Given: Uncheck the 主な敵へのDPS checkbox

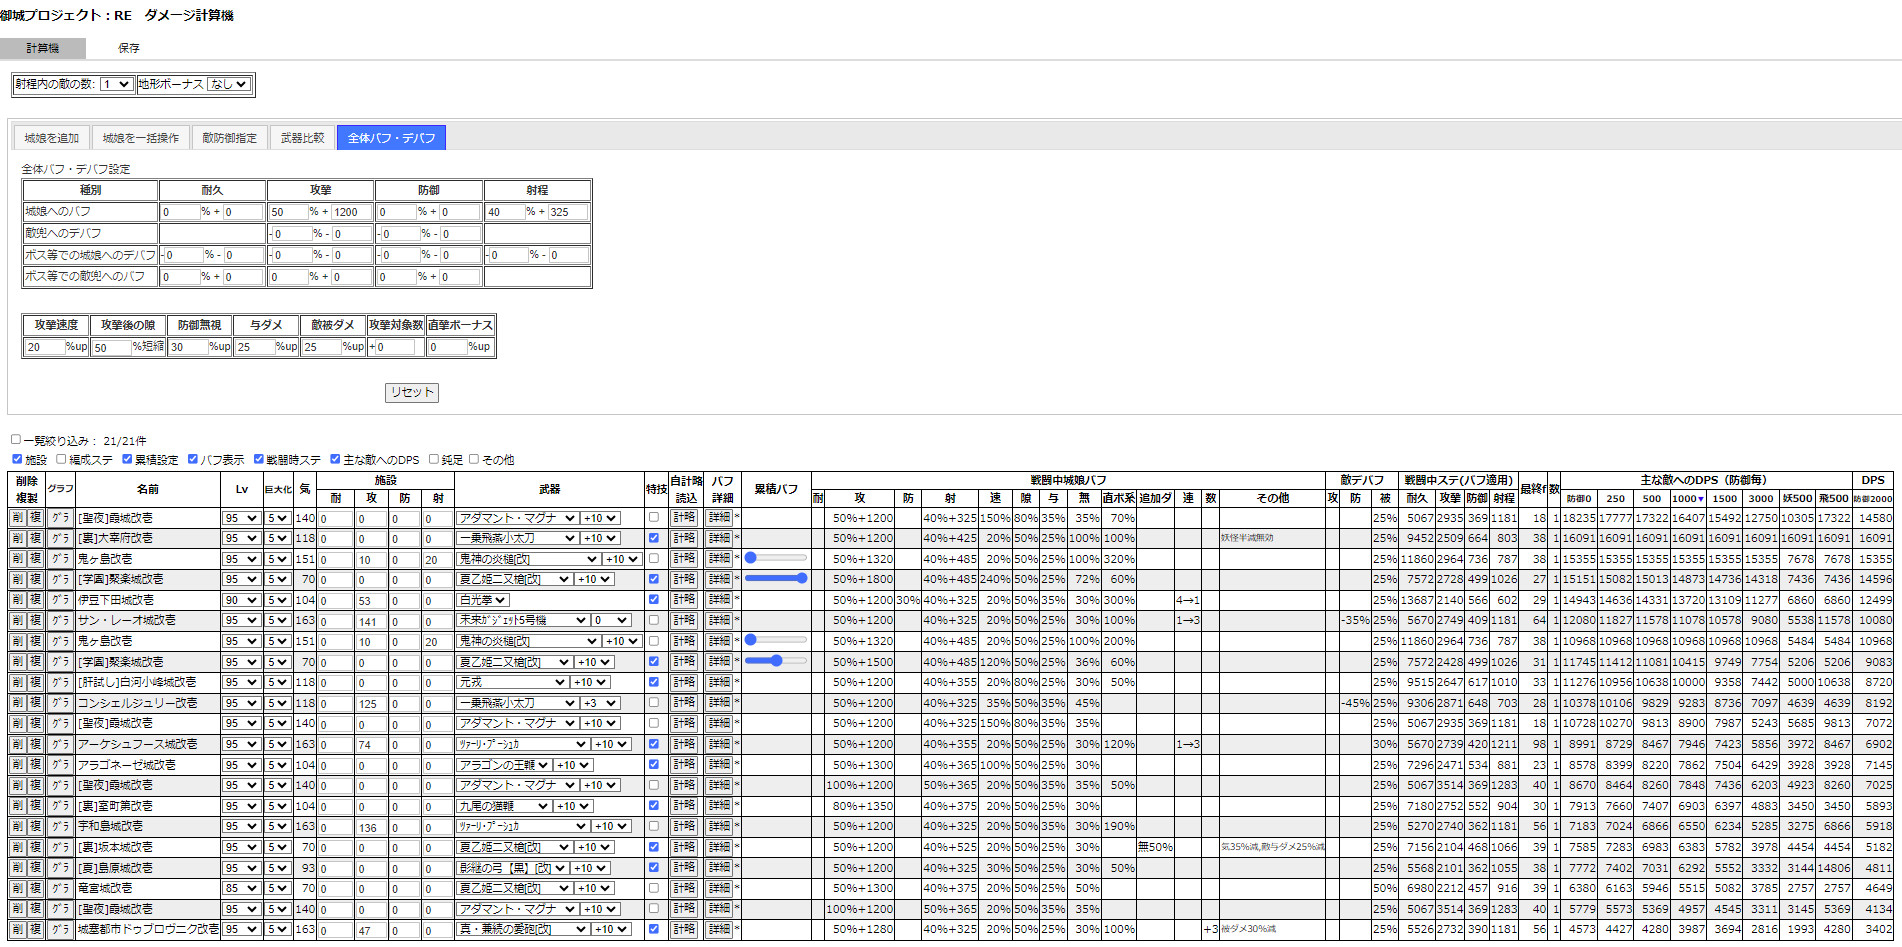Looking at the screenshot, I should [335, 459].
